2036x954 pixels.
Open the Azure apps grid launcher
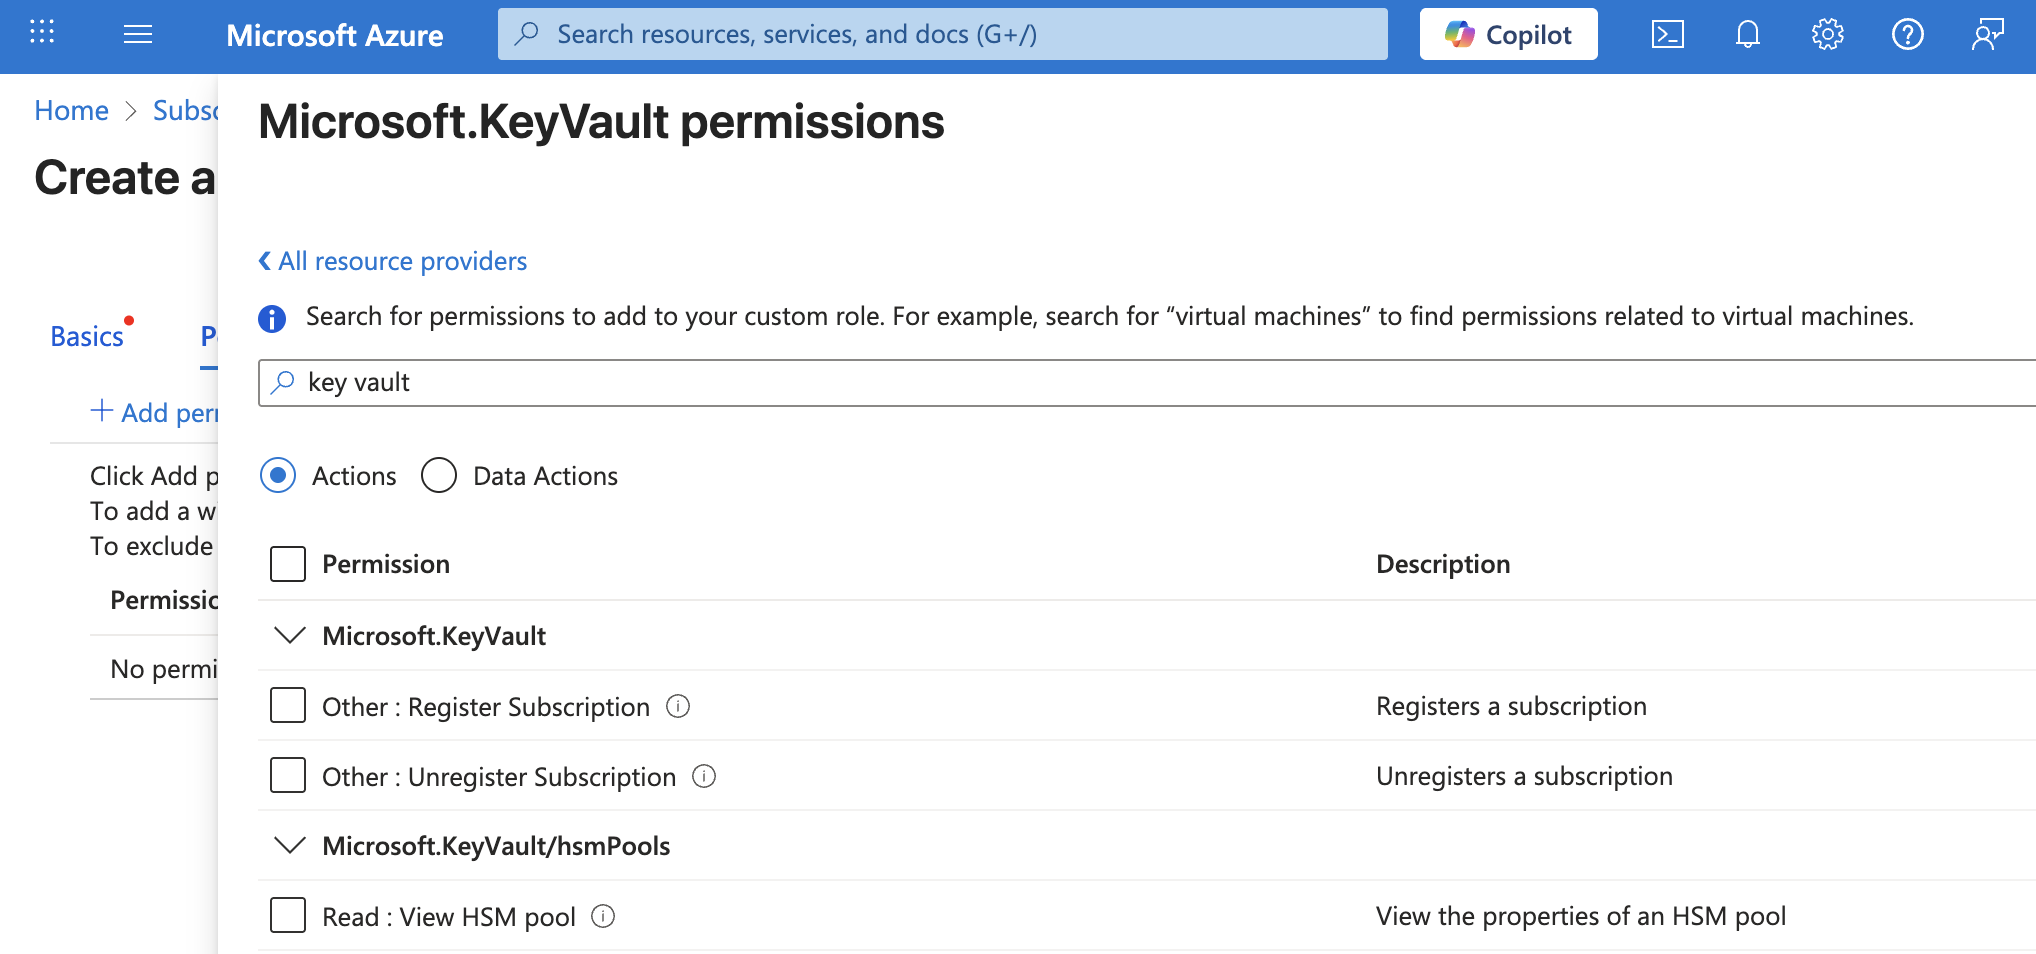tap(42, 33)
